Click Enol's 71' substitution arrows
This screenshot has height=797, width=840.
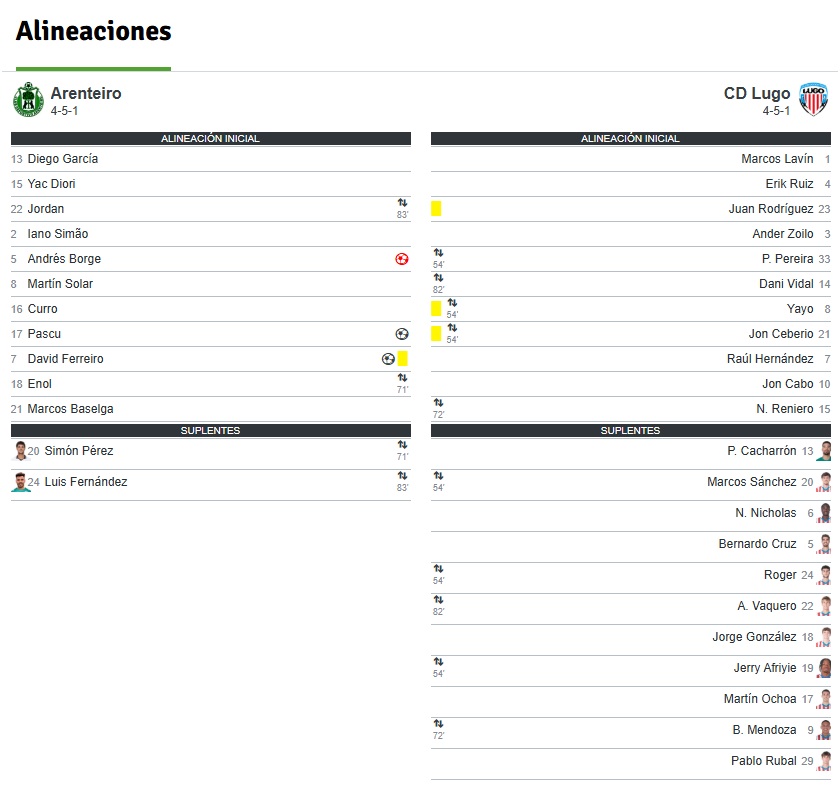[x=402, y=378]
